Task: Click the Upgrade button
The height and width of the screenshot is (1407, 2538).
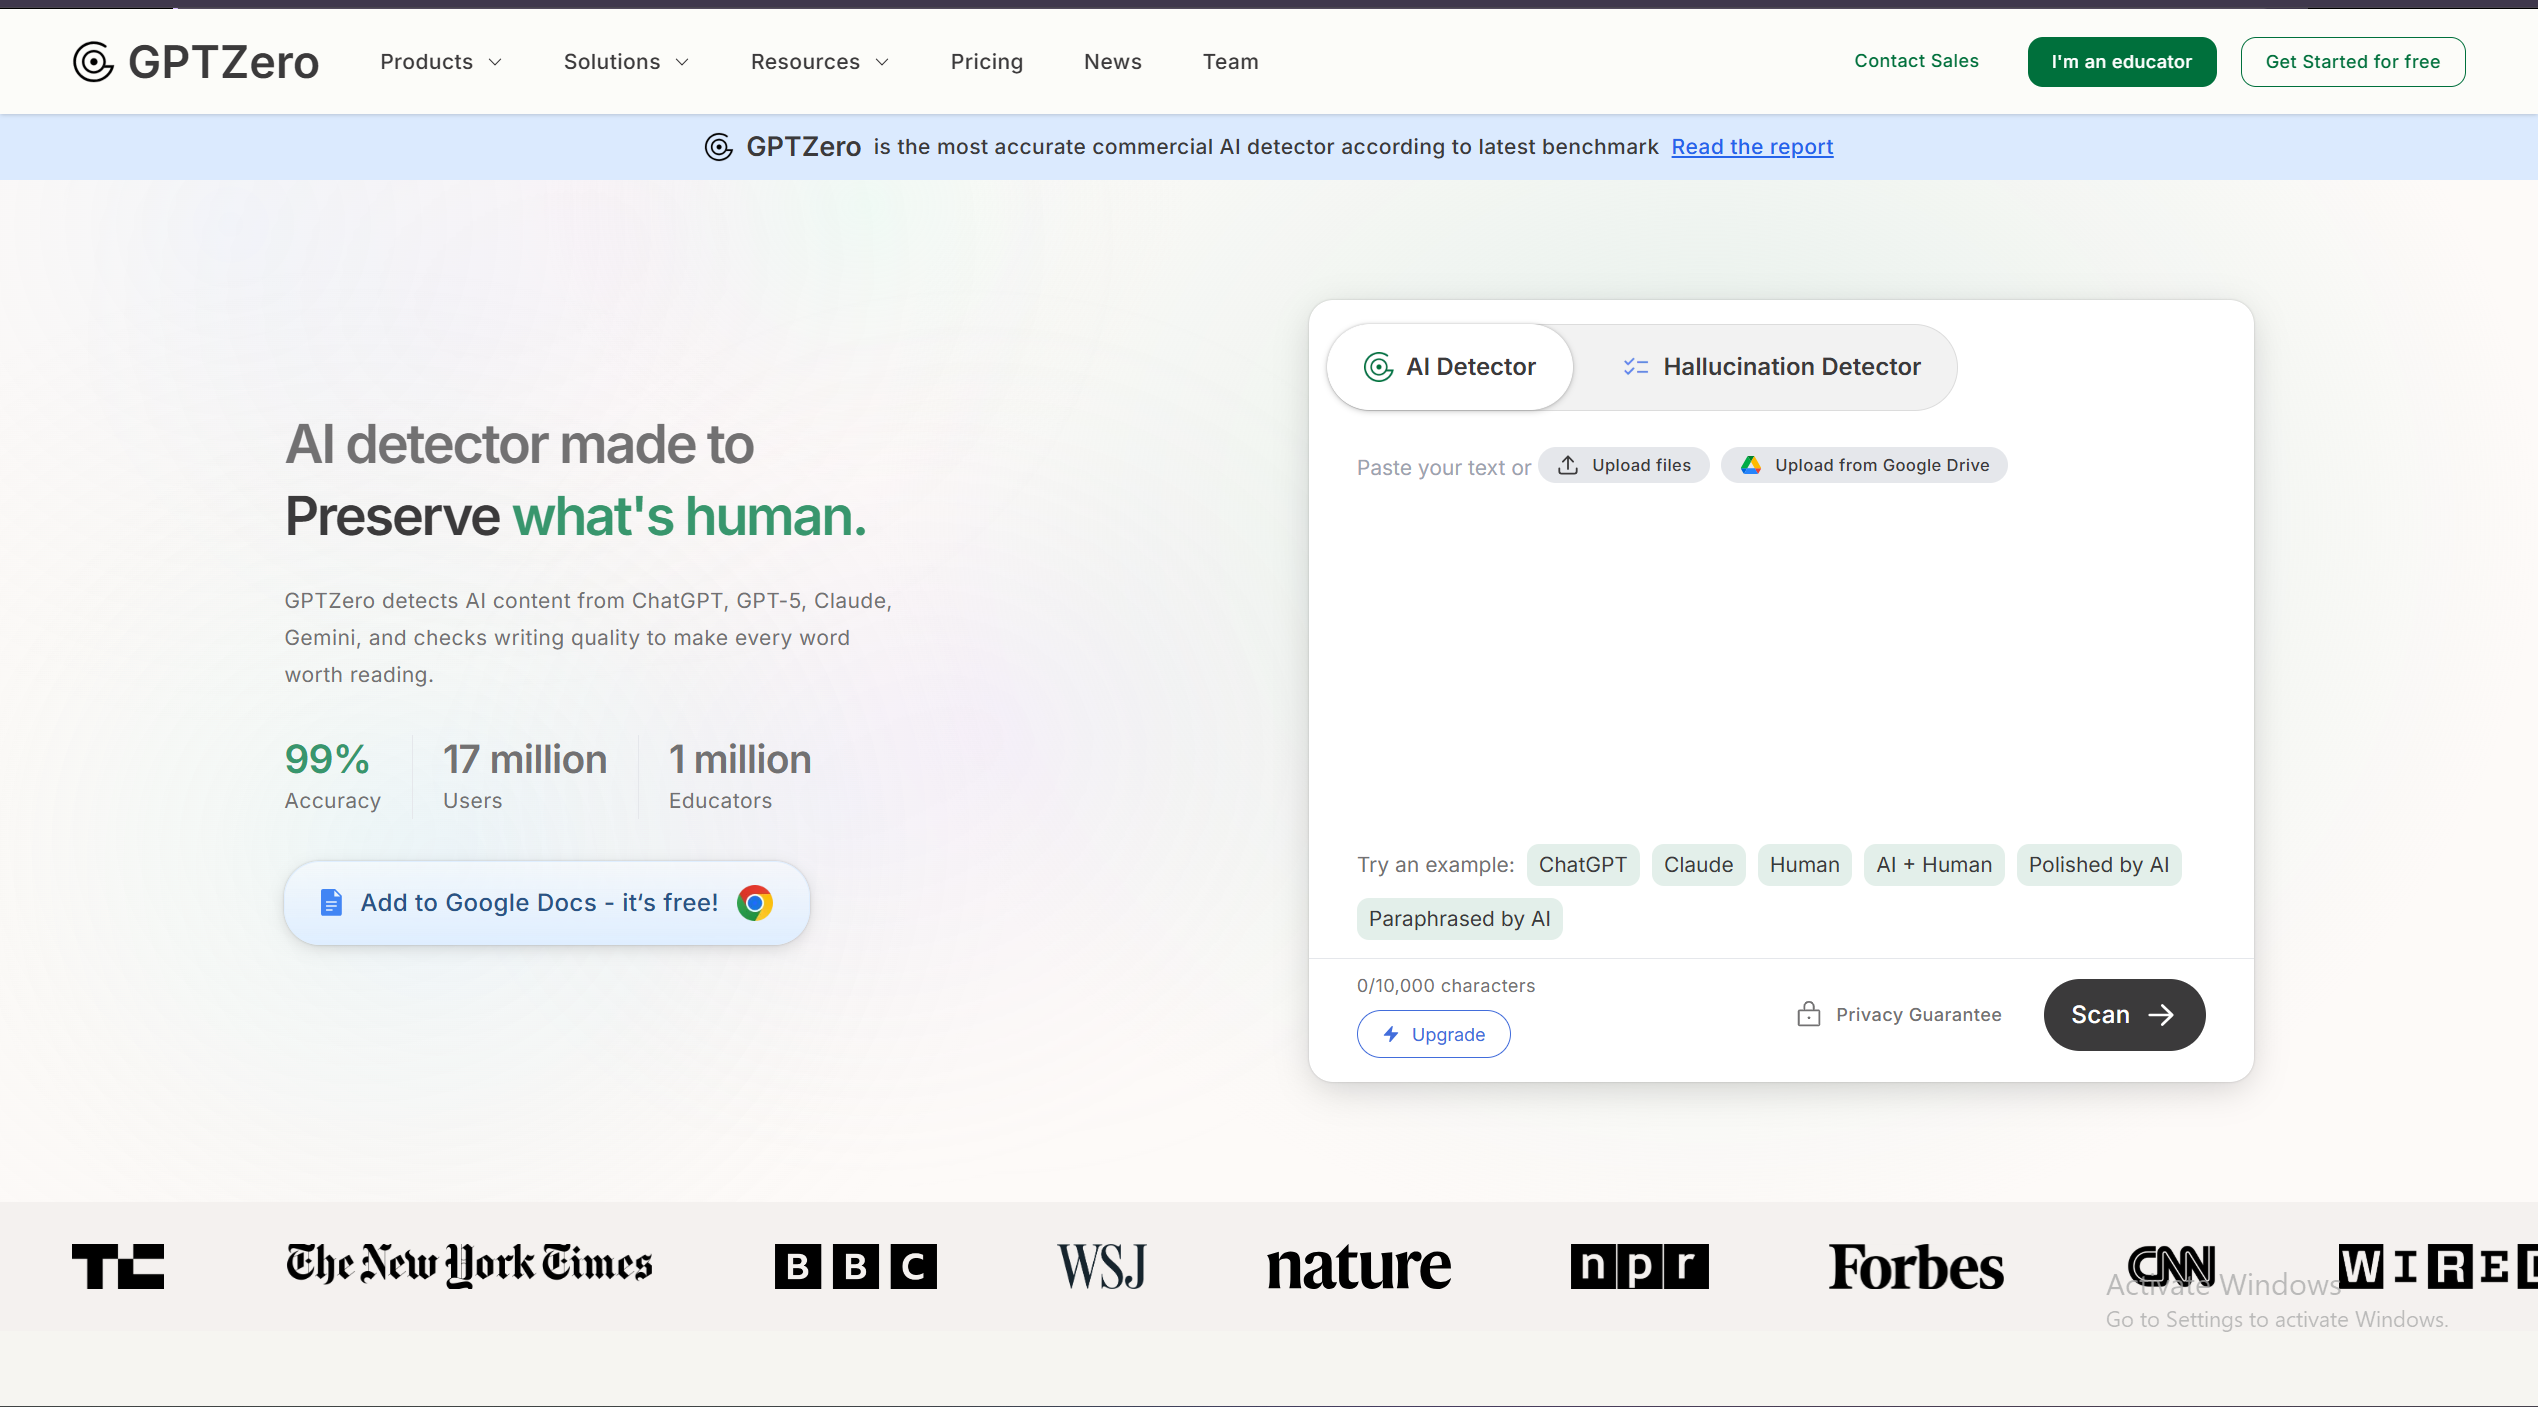Action: click(1433, 1034)
